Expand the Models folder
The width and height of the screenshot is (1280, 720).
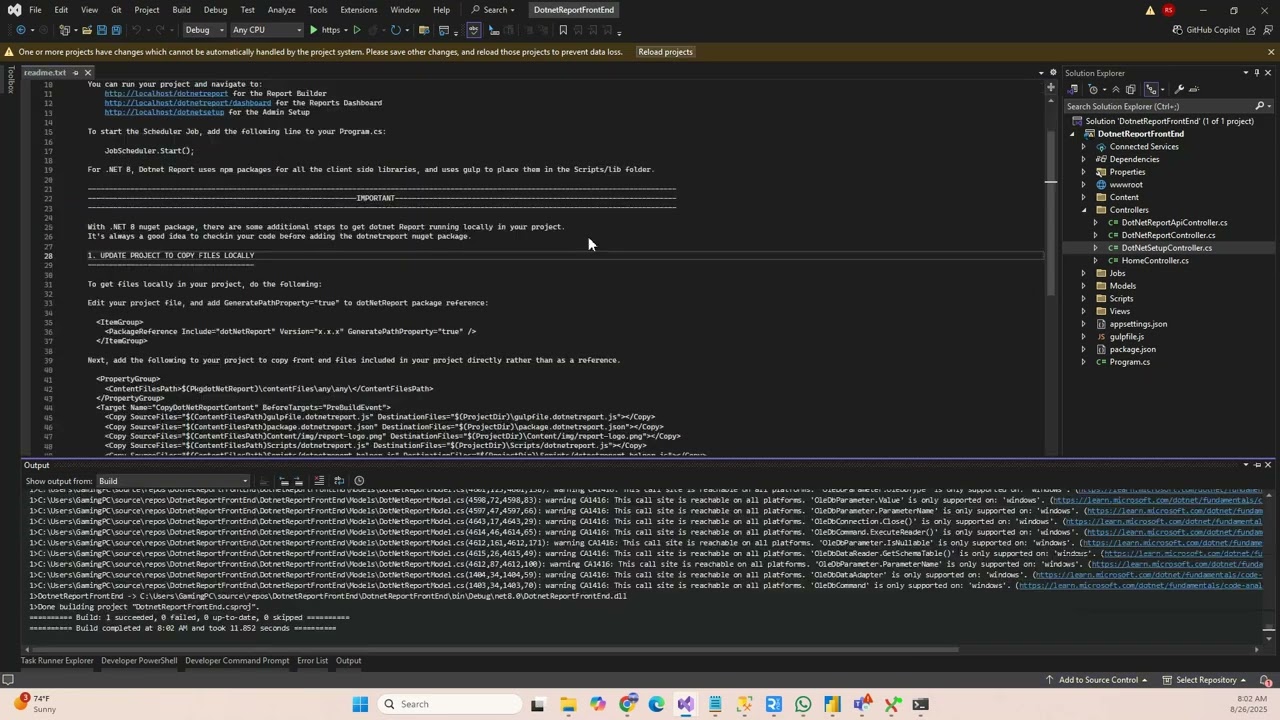tap(1084, 286)
